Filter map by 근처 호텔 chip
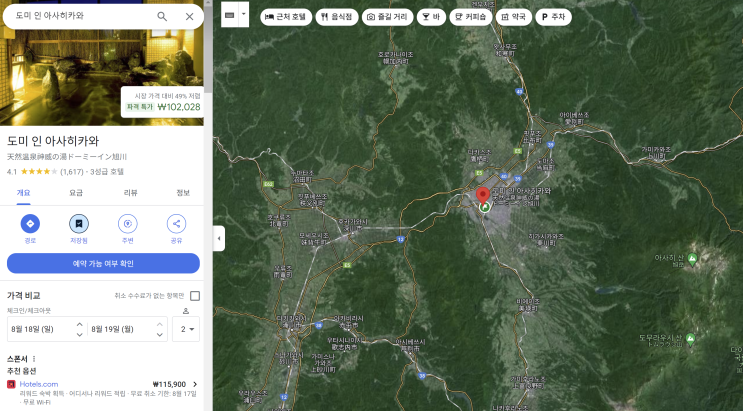 pyautogui.click(x=286, y=17)
